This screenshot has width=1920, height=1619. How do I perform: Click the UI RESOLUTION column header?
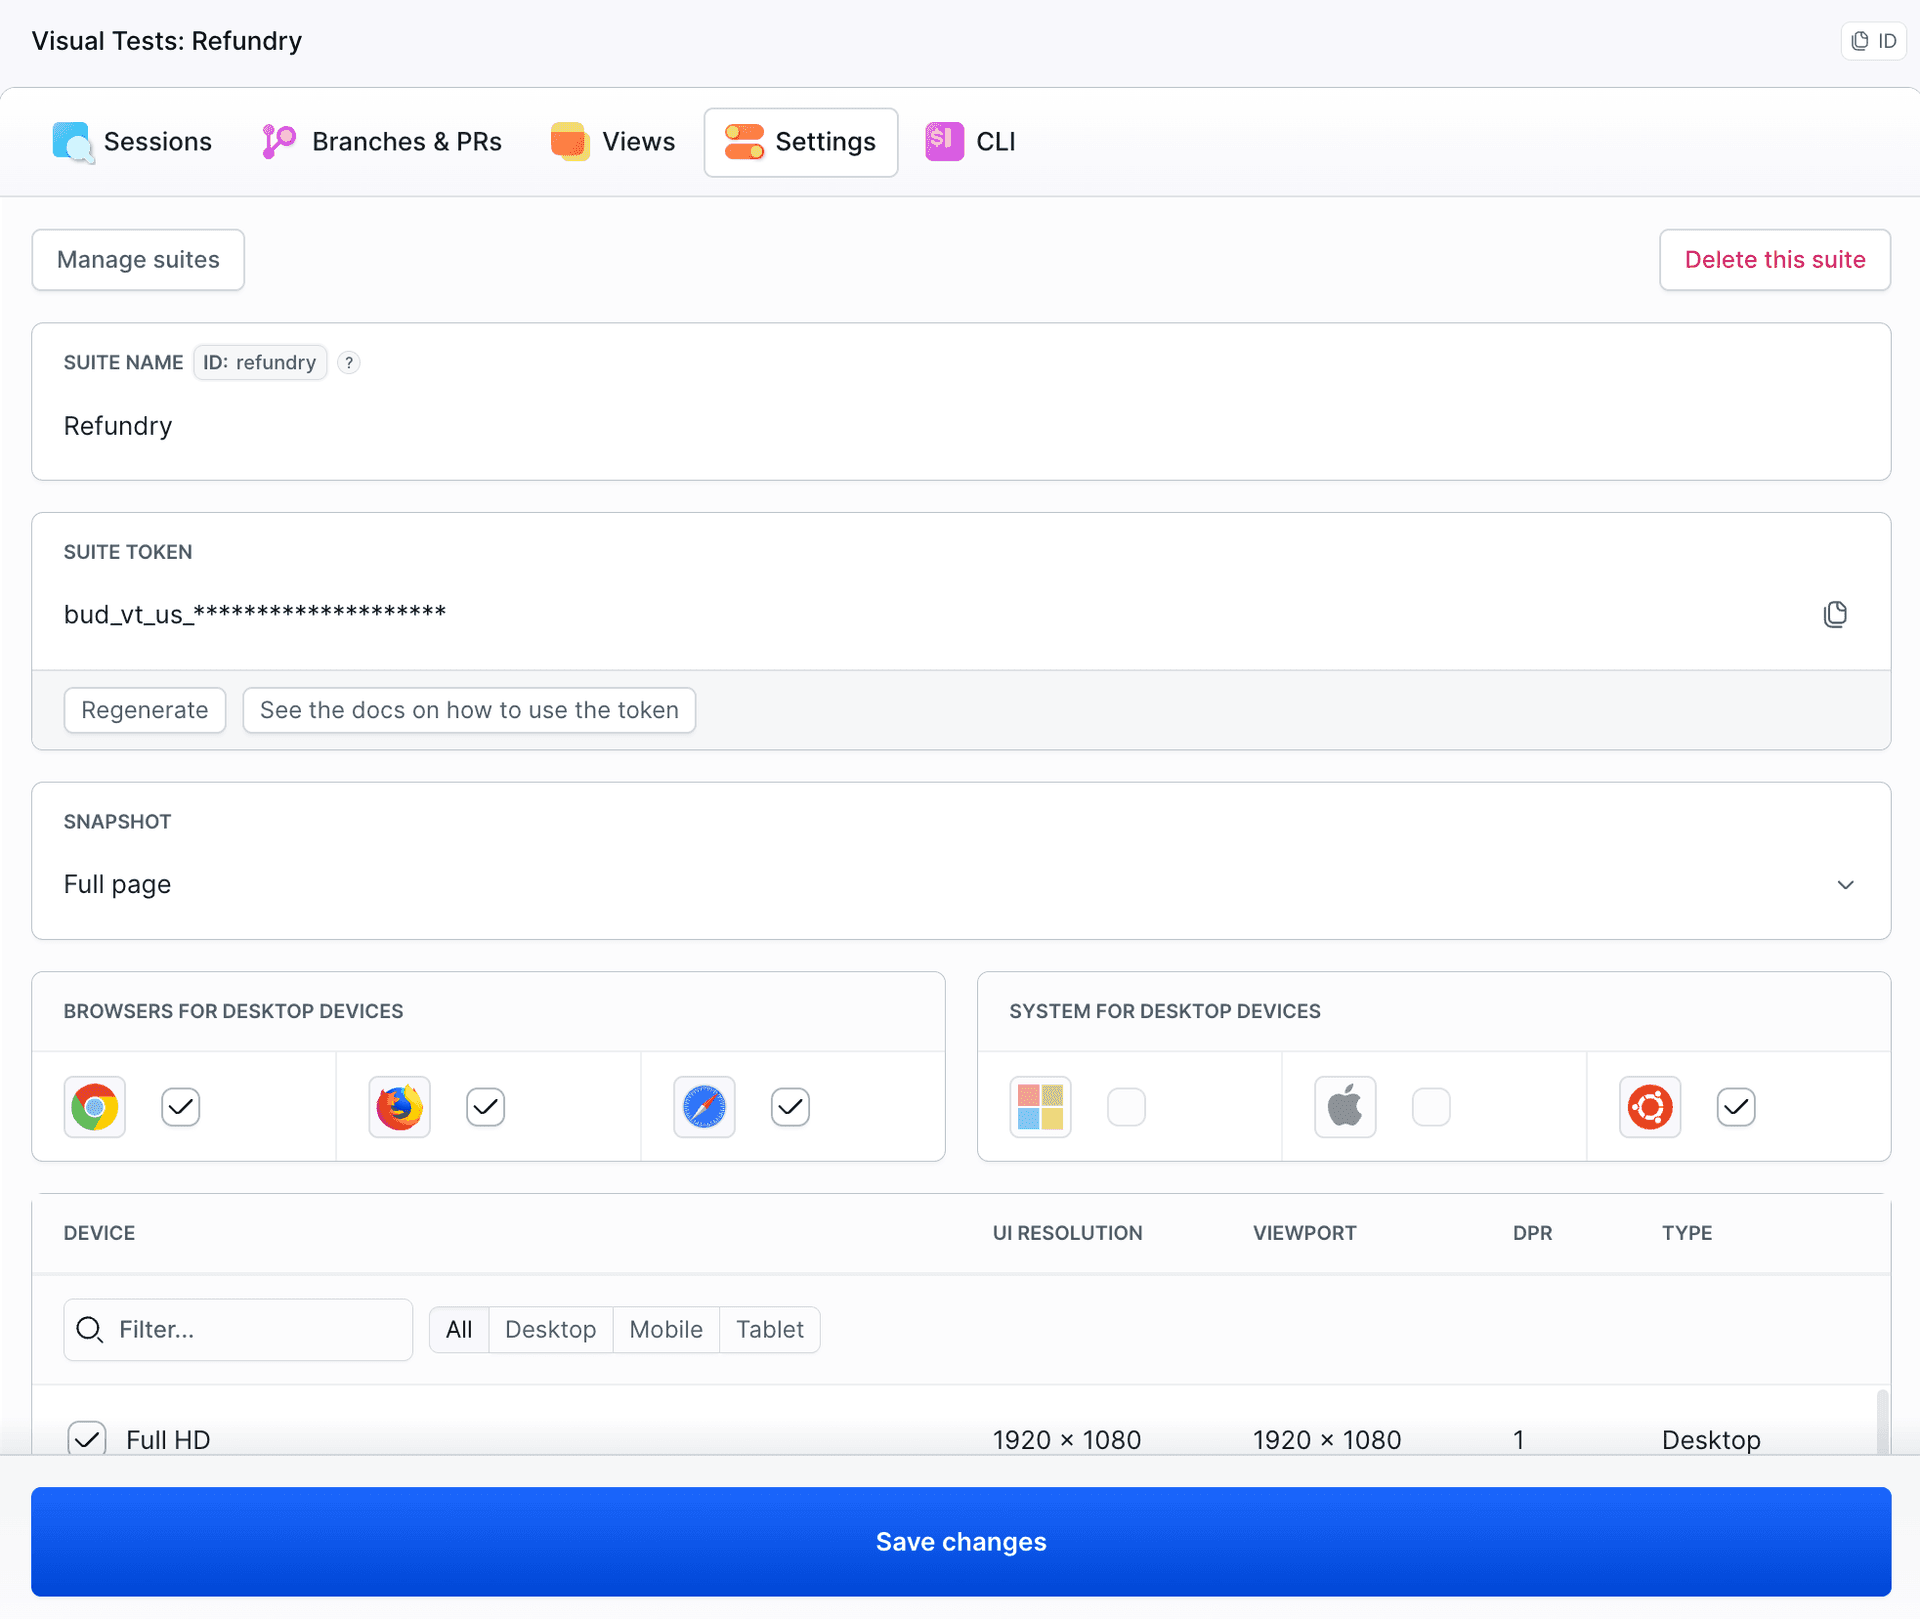point(1067,1233)
